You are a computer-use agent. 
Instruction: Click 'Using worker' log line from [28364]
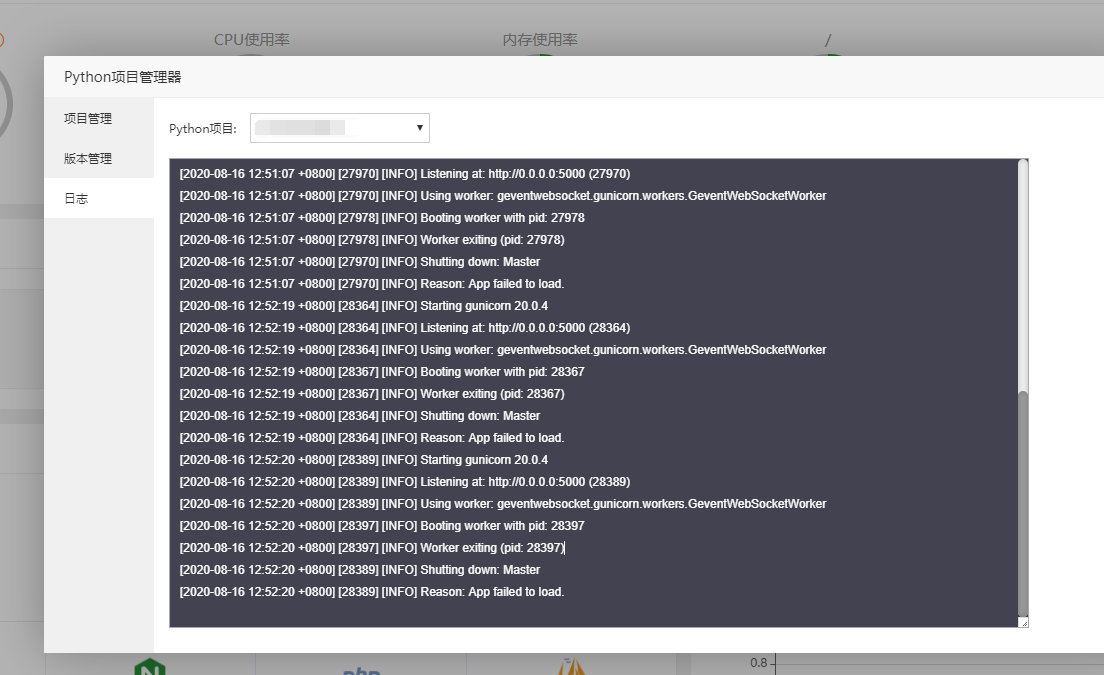click(x=503, y=350)
